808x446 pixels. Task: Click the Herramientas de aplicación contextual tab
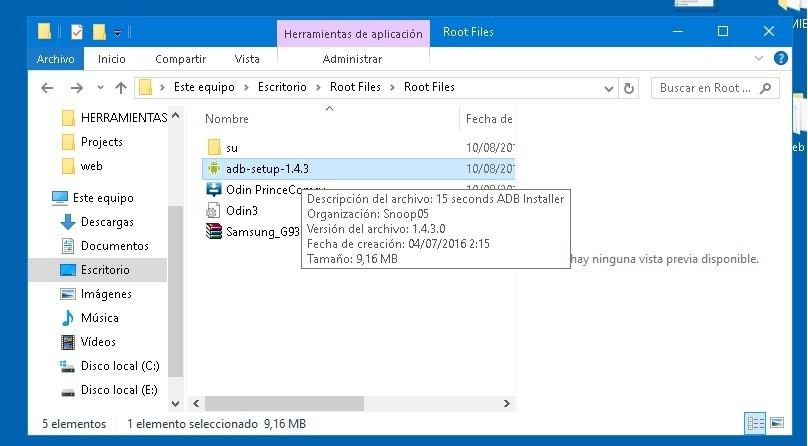(x=353, y=34)
